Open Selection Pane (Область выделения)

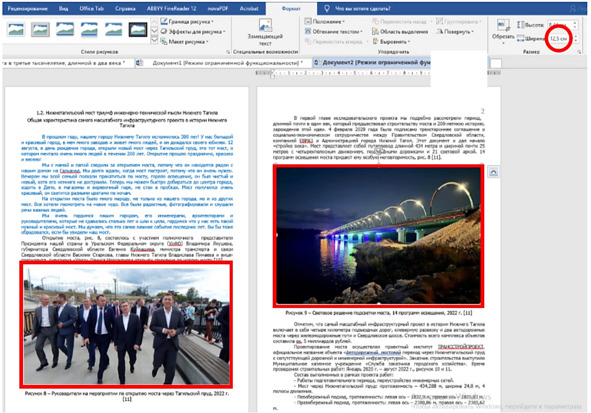click(400, 32)
